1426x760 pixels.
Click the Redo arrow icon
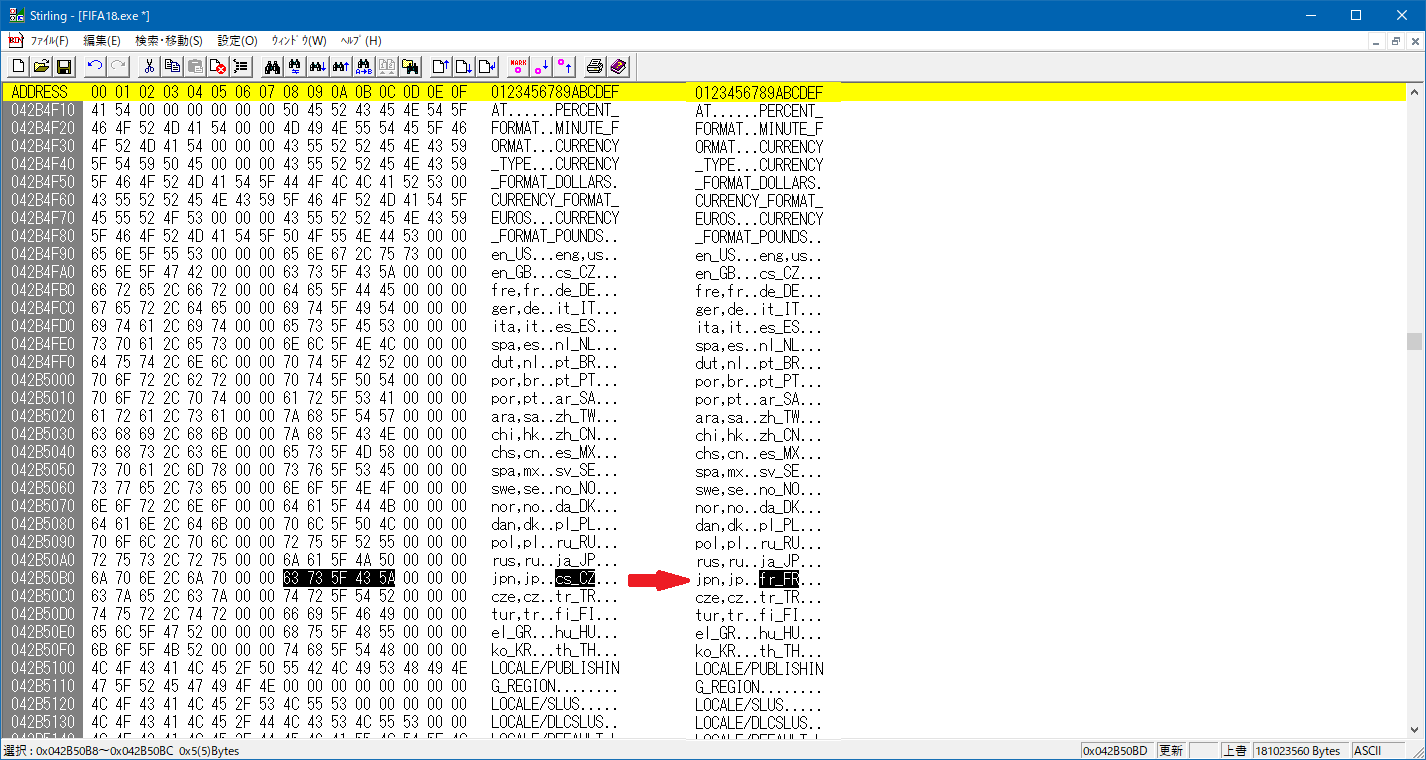click(118, 67)
